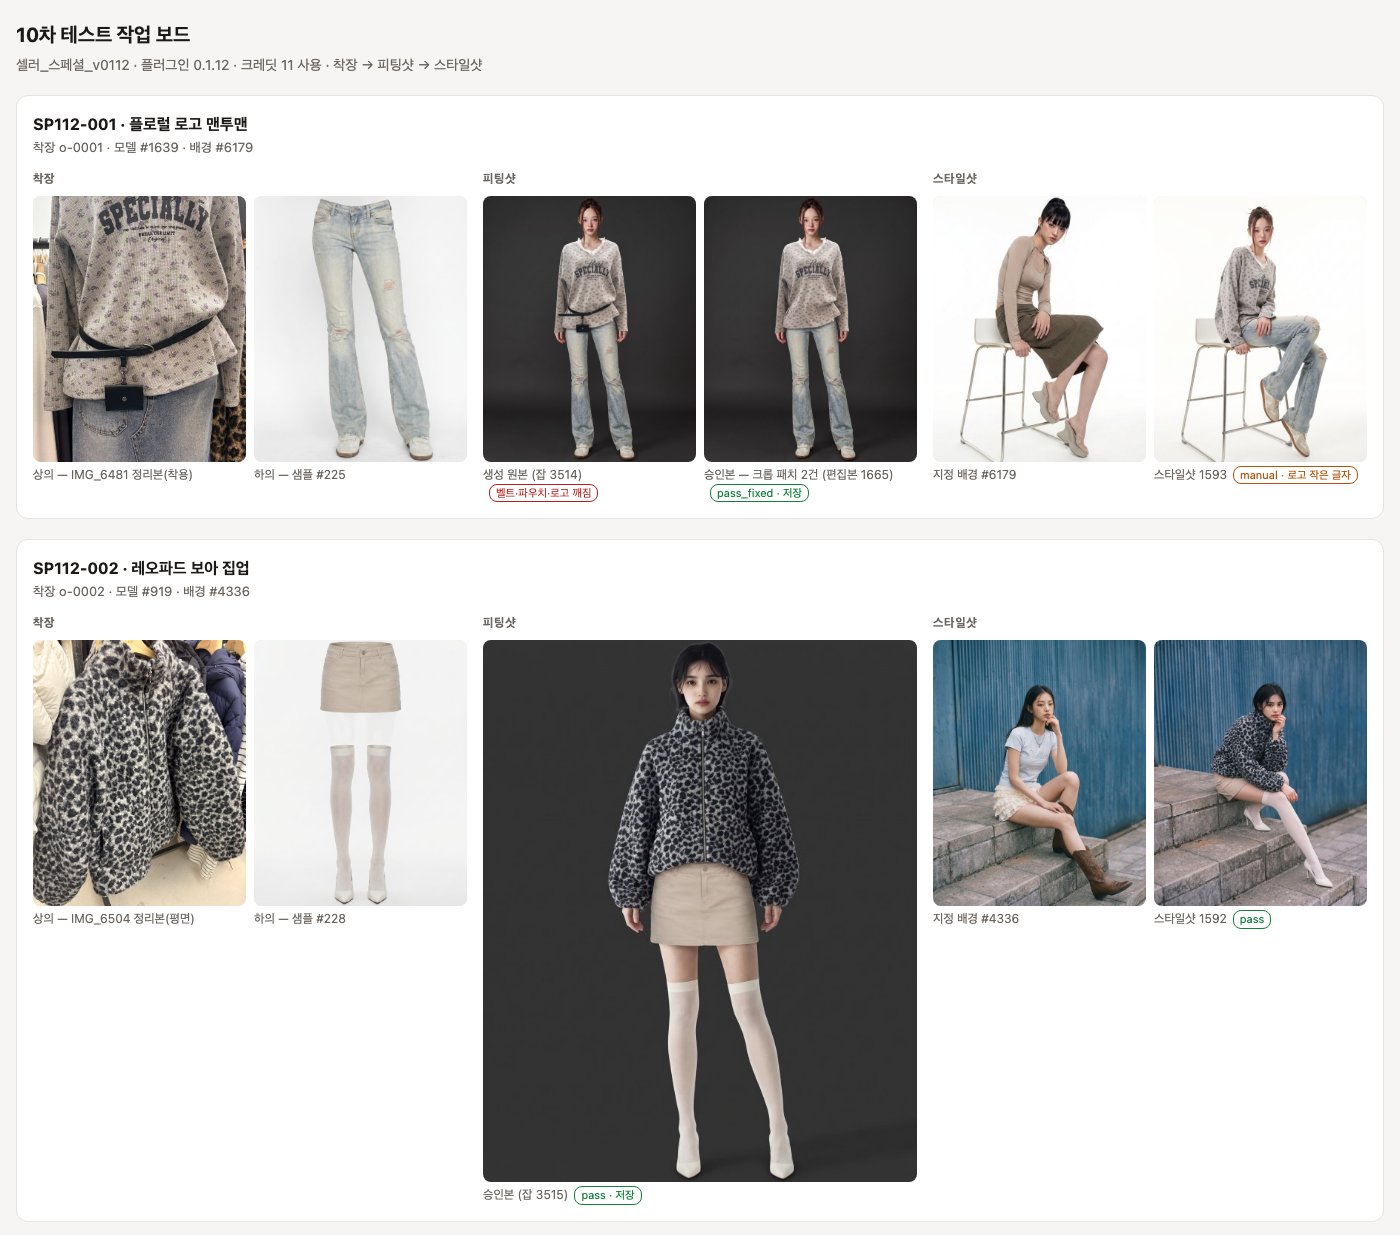Open the designated background #4336 image

pyautogui.click(x=1039, y=773)
